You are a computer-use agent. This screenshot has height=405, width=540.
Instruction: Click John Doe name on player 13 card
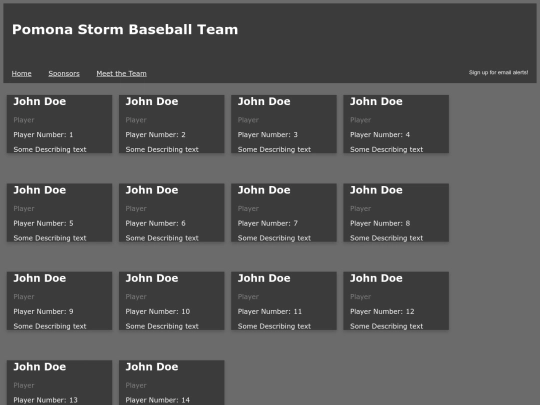click(x=40, y=367)
